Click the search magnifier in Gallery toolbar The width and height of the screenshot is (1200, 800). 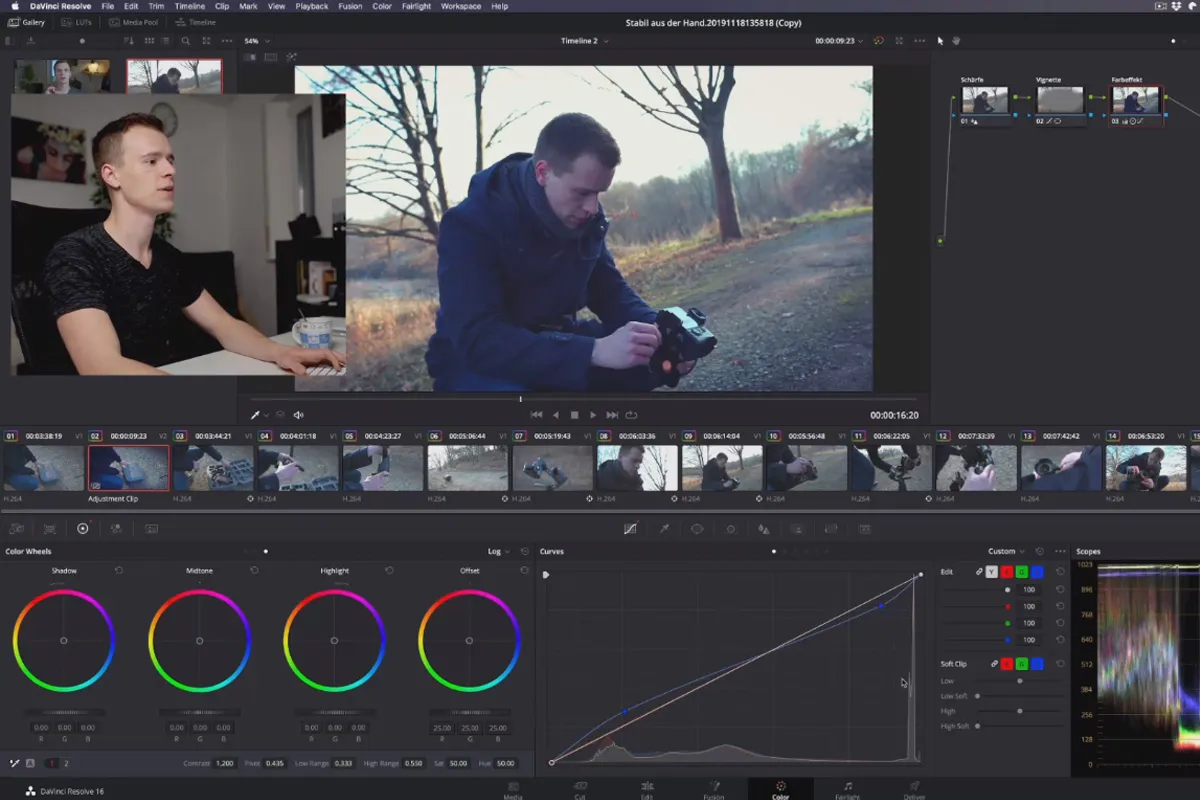(x=186, y=41)
